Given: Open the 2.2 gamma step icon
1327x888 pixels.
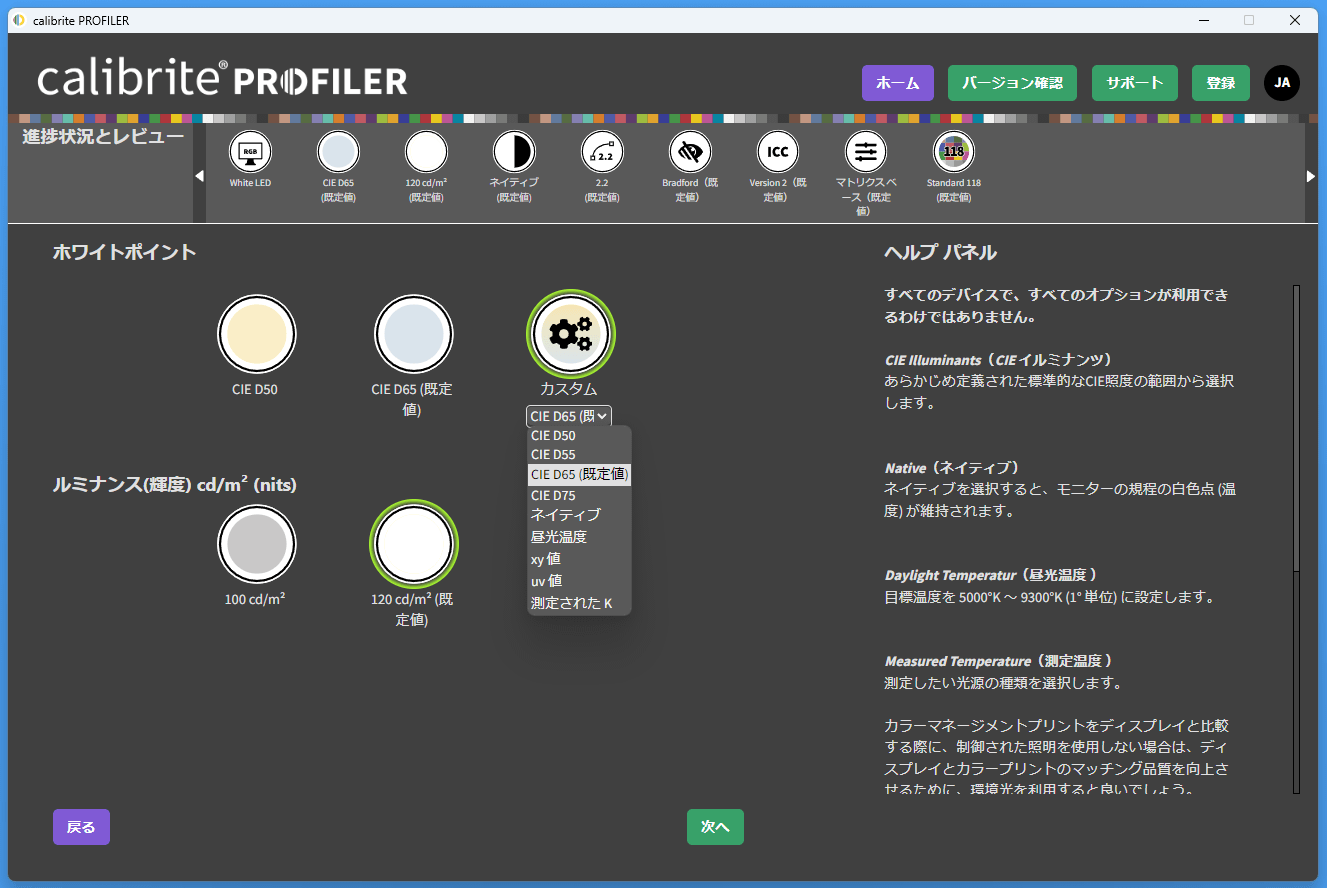Looking at the screenshot, I should click(x=602, y=152).
